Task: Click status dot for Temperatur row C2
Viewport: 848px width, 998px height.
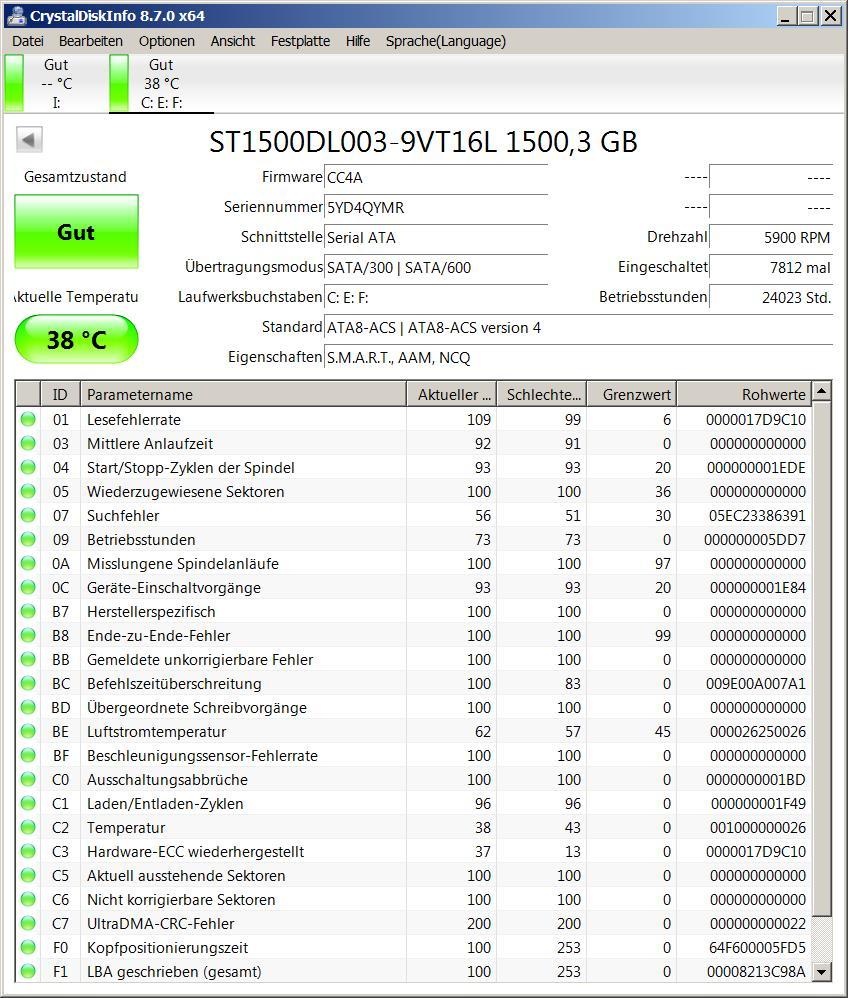Action: pos(28,827)
